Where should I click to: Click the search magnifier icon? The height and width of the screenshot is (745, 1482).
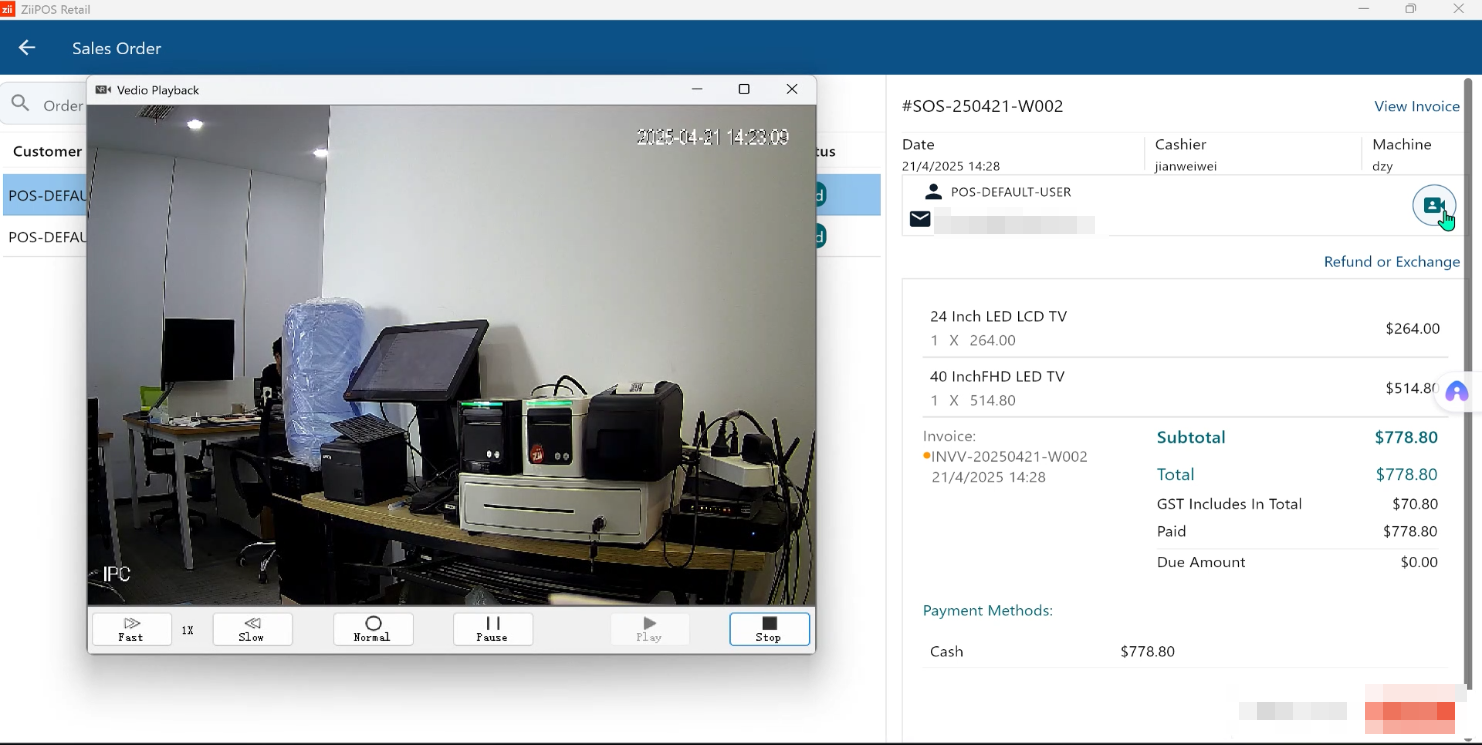pyautogui.click(x=20, y=103)
